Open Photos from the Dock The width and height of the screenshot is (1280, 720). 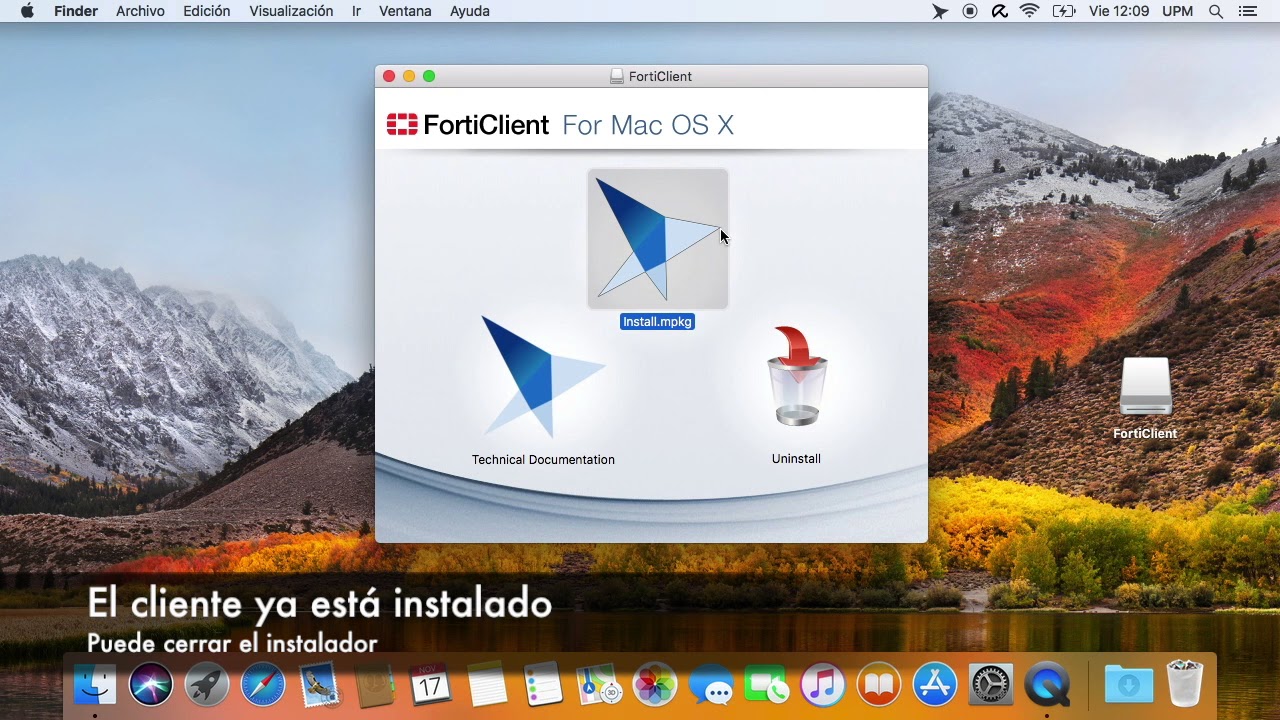pos(655,685)
